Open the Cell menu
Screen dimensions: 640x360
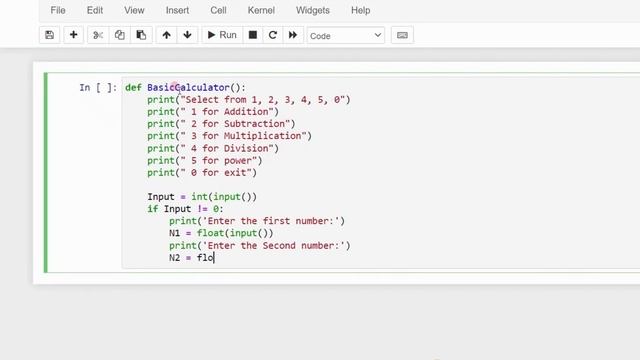coord(218,10)
